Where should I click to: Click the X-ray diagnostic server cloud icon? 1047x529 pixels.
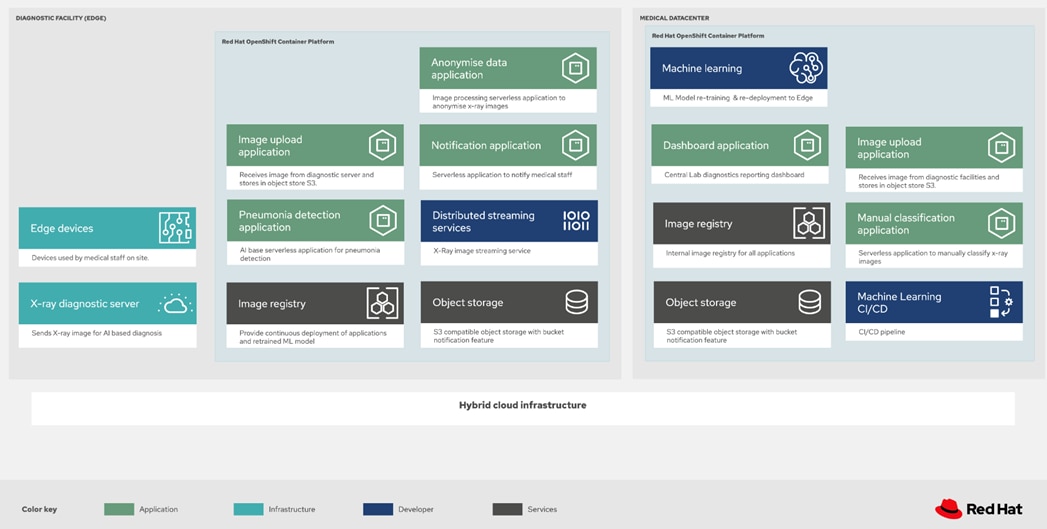(x=176, y=303)
